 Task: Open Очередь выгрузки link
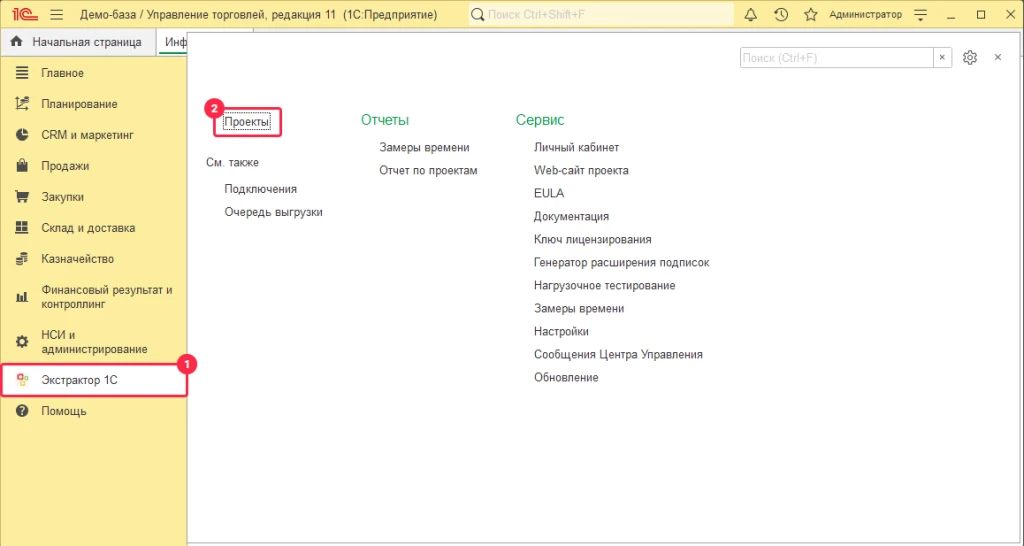(x=273, y=212)
